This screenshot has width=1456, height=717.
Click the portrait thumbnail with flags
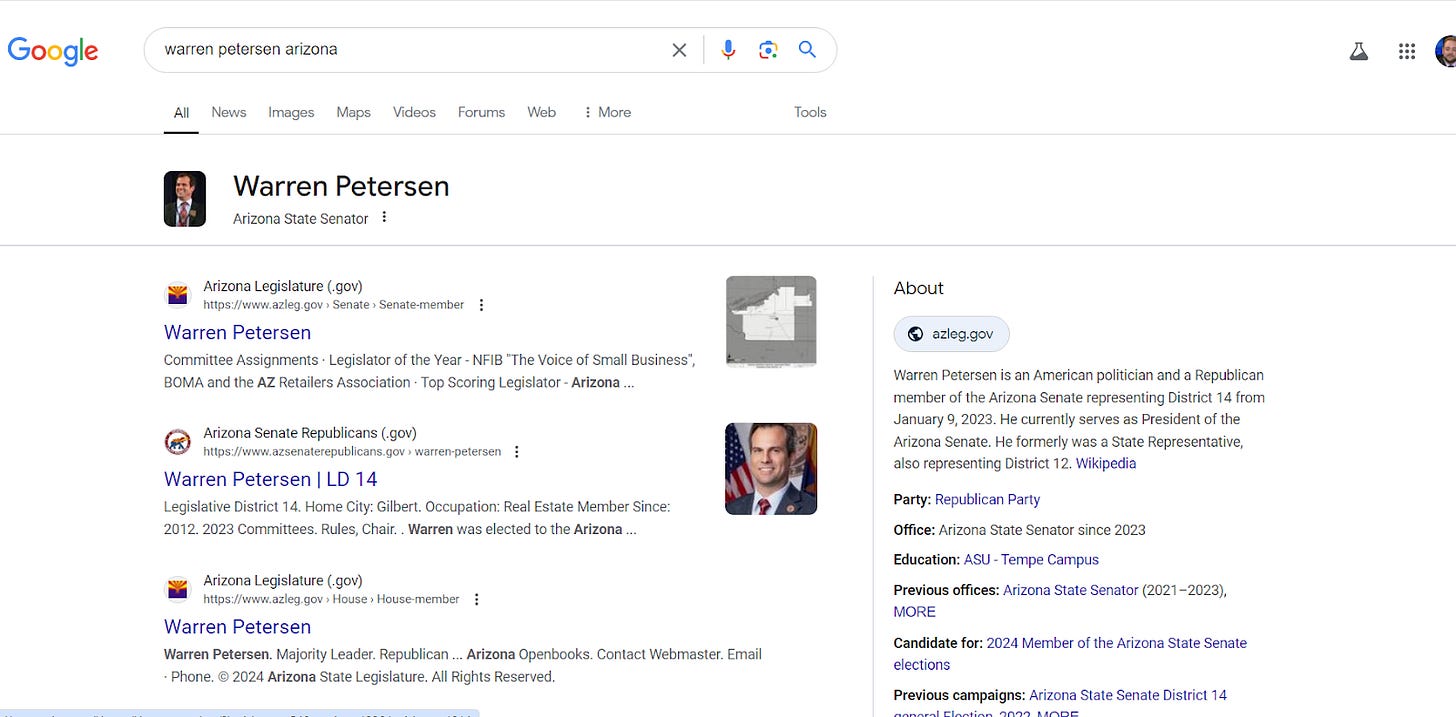pyautogui.click(x=771, y=469)
